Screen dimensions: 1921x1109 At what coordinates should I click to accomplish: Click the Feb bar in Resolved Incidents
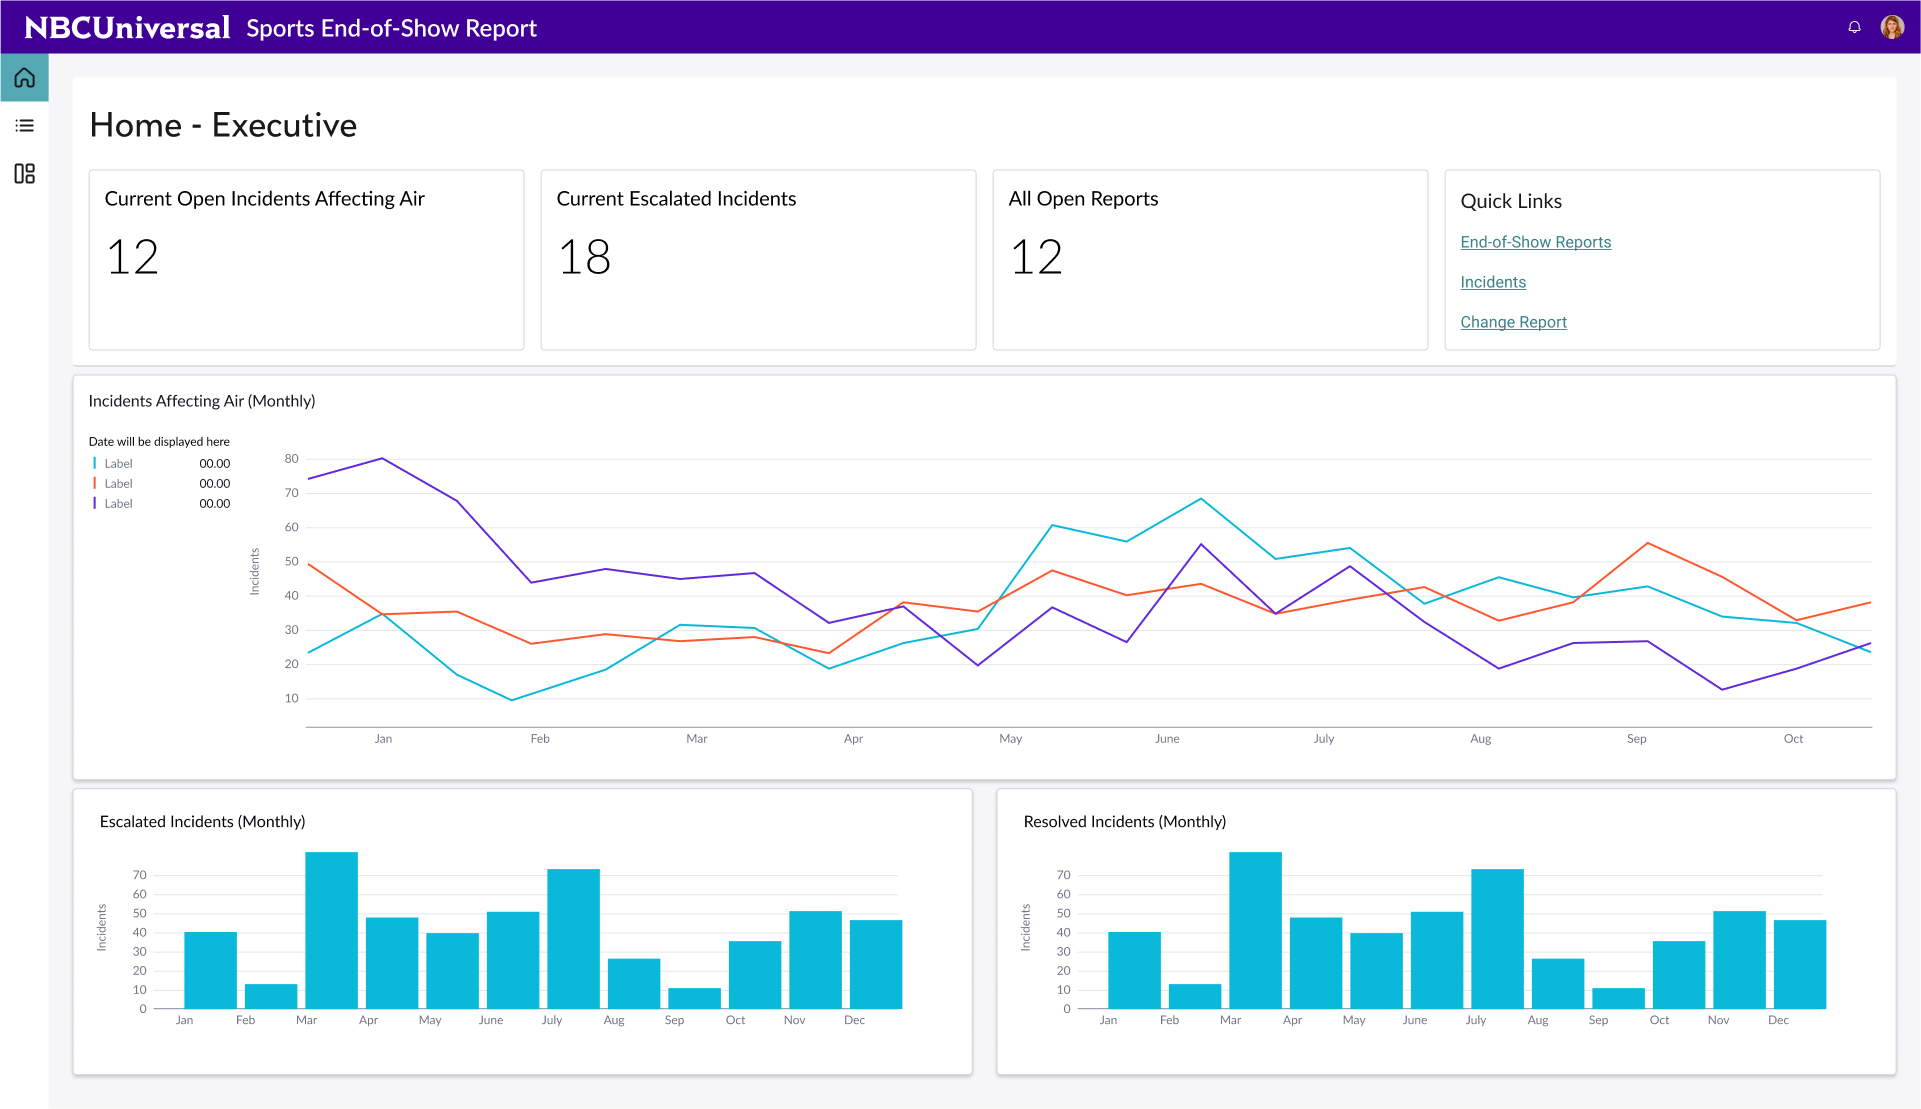[1194, 996]
